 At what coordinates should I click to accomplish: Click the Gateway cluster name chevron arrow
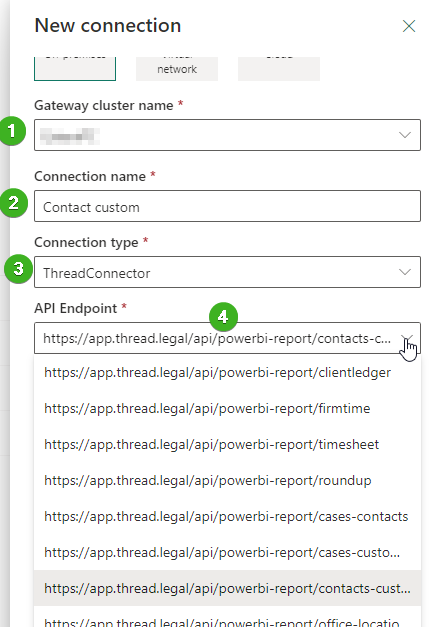405,135
